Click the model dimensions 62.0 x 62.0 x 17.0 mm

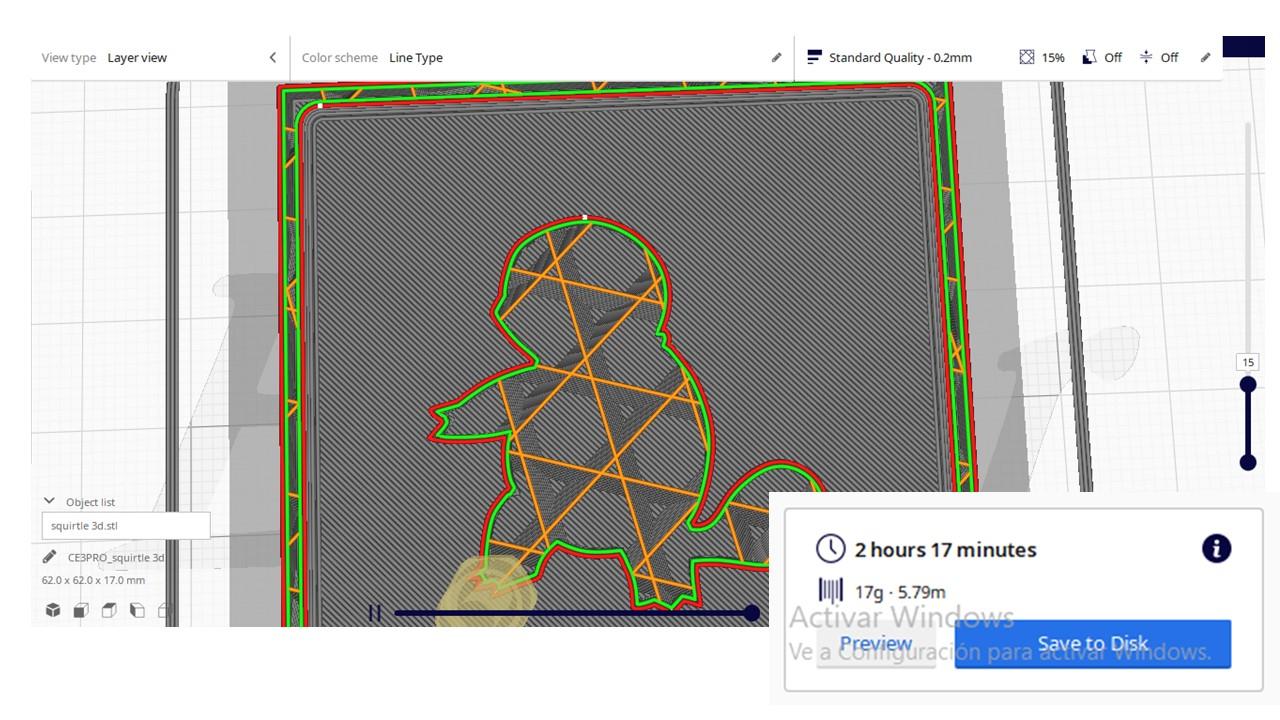tap(93, 581)
